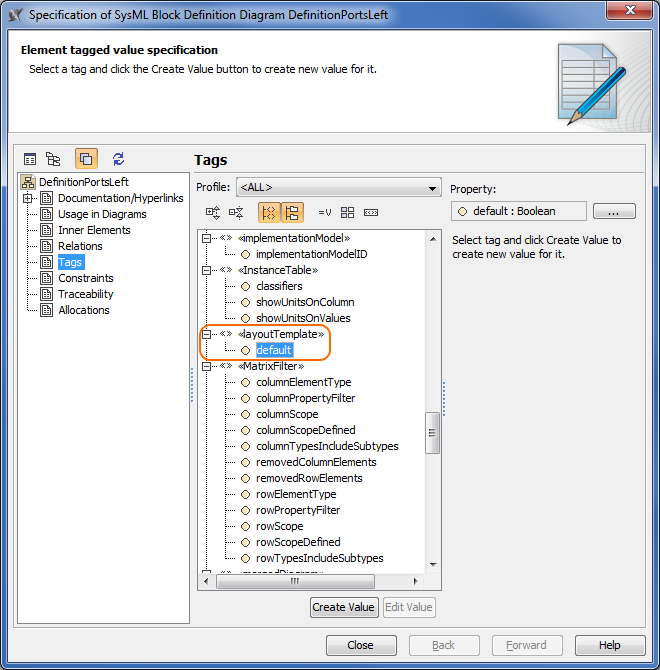Expand the Documentation/Hyperlinks tree node

[28, 198]
